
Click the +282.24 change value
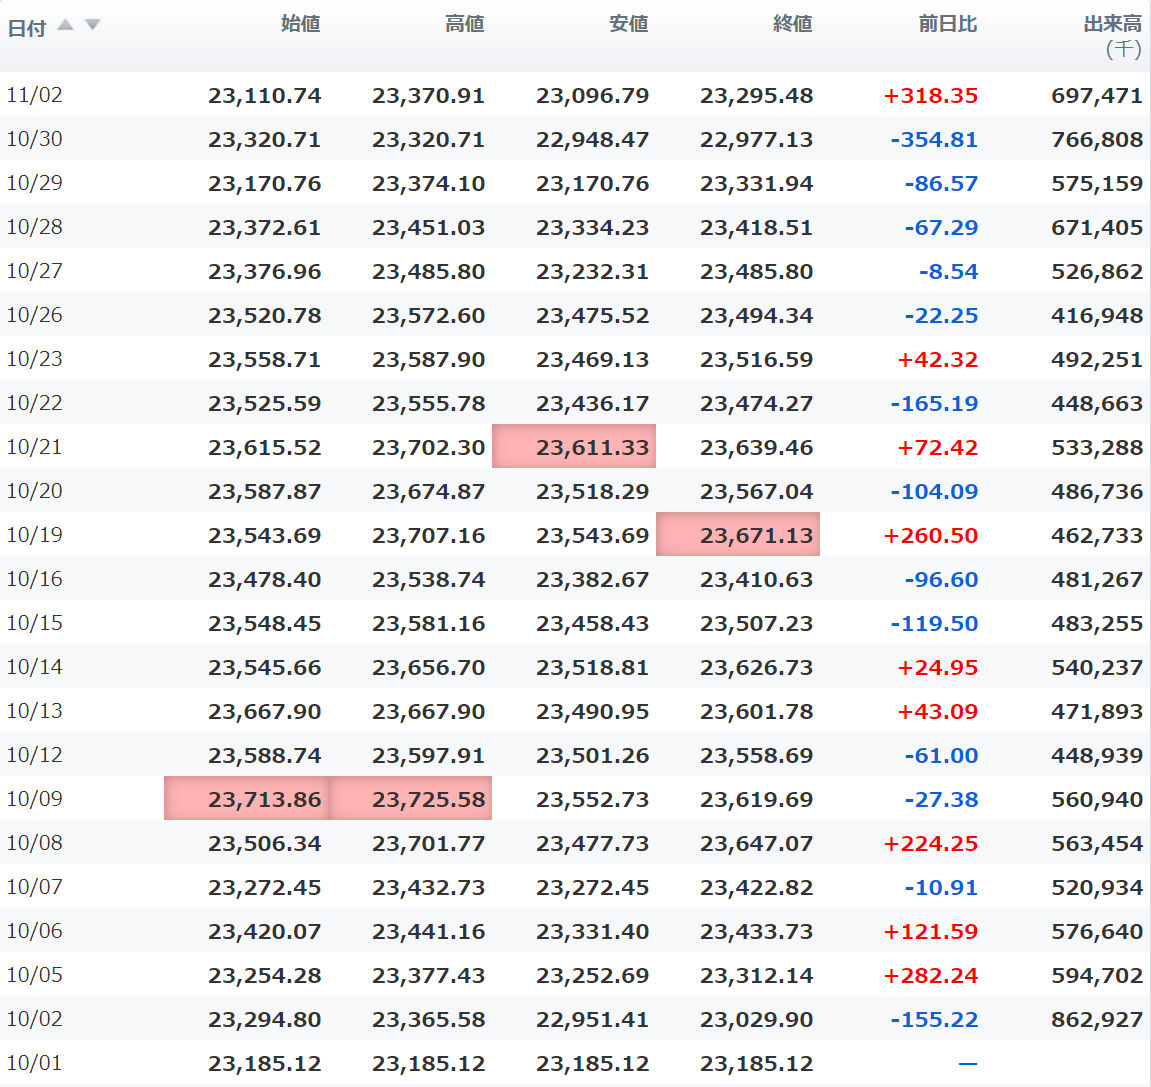(x=930, y=976)
